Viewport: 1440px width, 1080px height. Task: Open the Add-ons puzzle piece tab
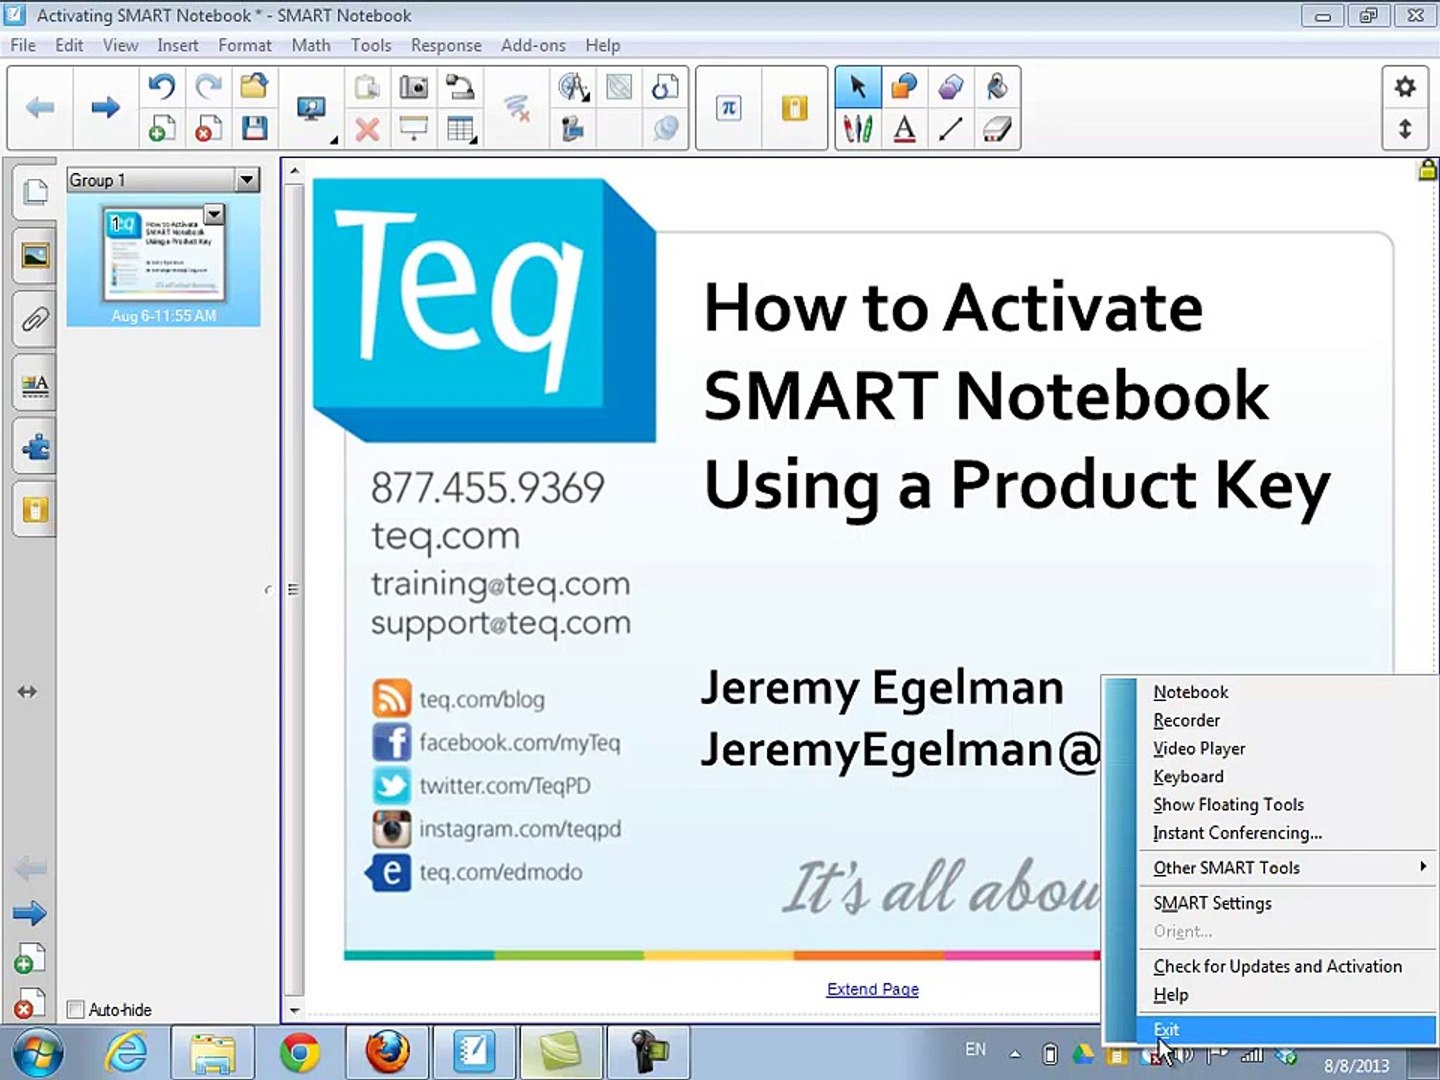35,447
